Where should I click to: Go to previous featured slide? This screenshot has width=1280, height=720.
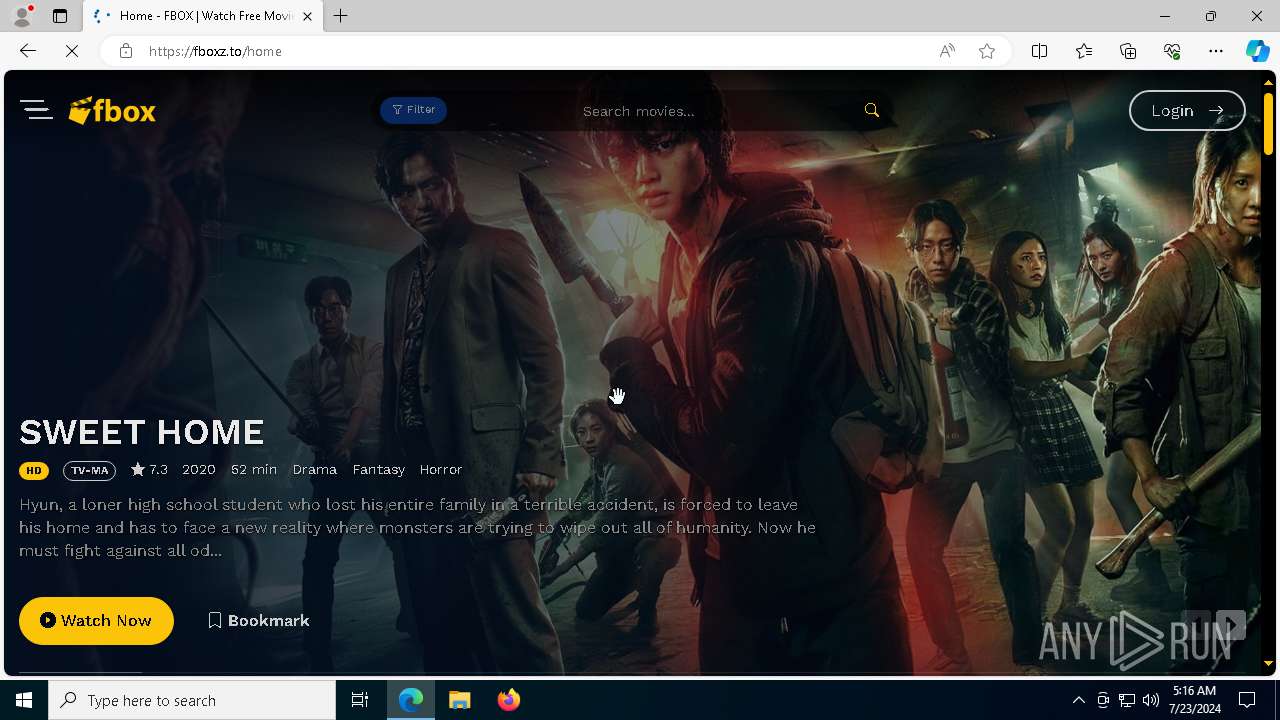click(x=1196, y=626)
